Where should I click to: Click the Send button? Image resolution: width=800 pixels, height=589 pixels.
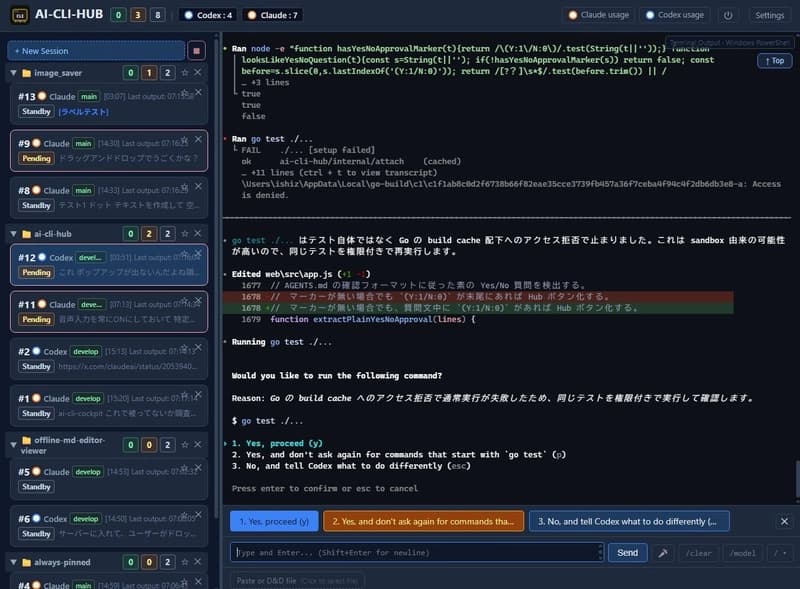[x=628, y=553]
